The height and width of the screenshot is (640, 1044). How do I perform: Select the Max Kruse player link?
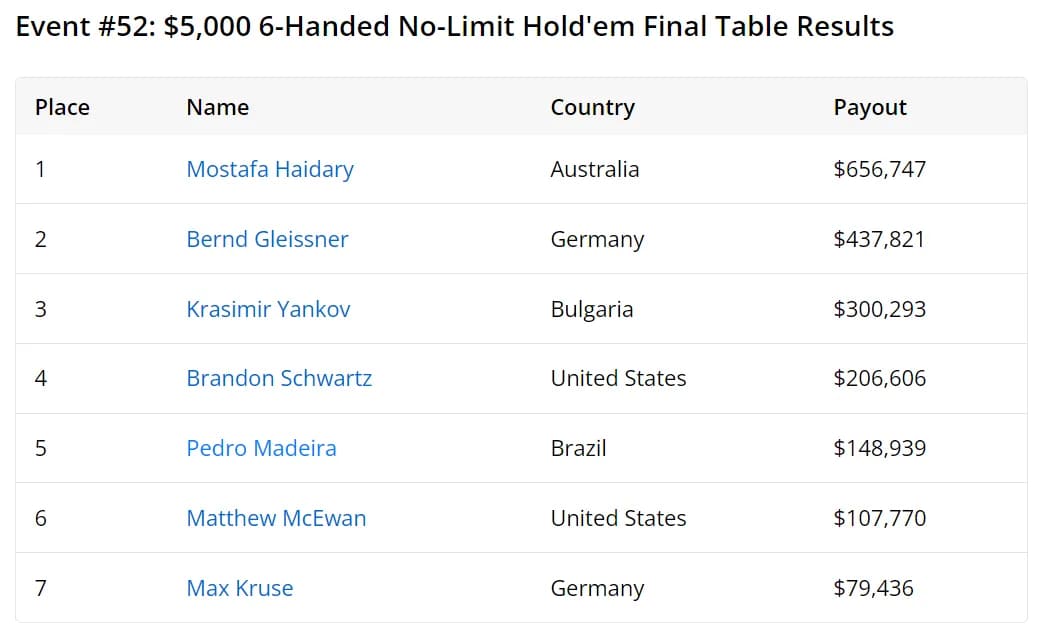tap(240, 588)
